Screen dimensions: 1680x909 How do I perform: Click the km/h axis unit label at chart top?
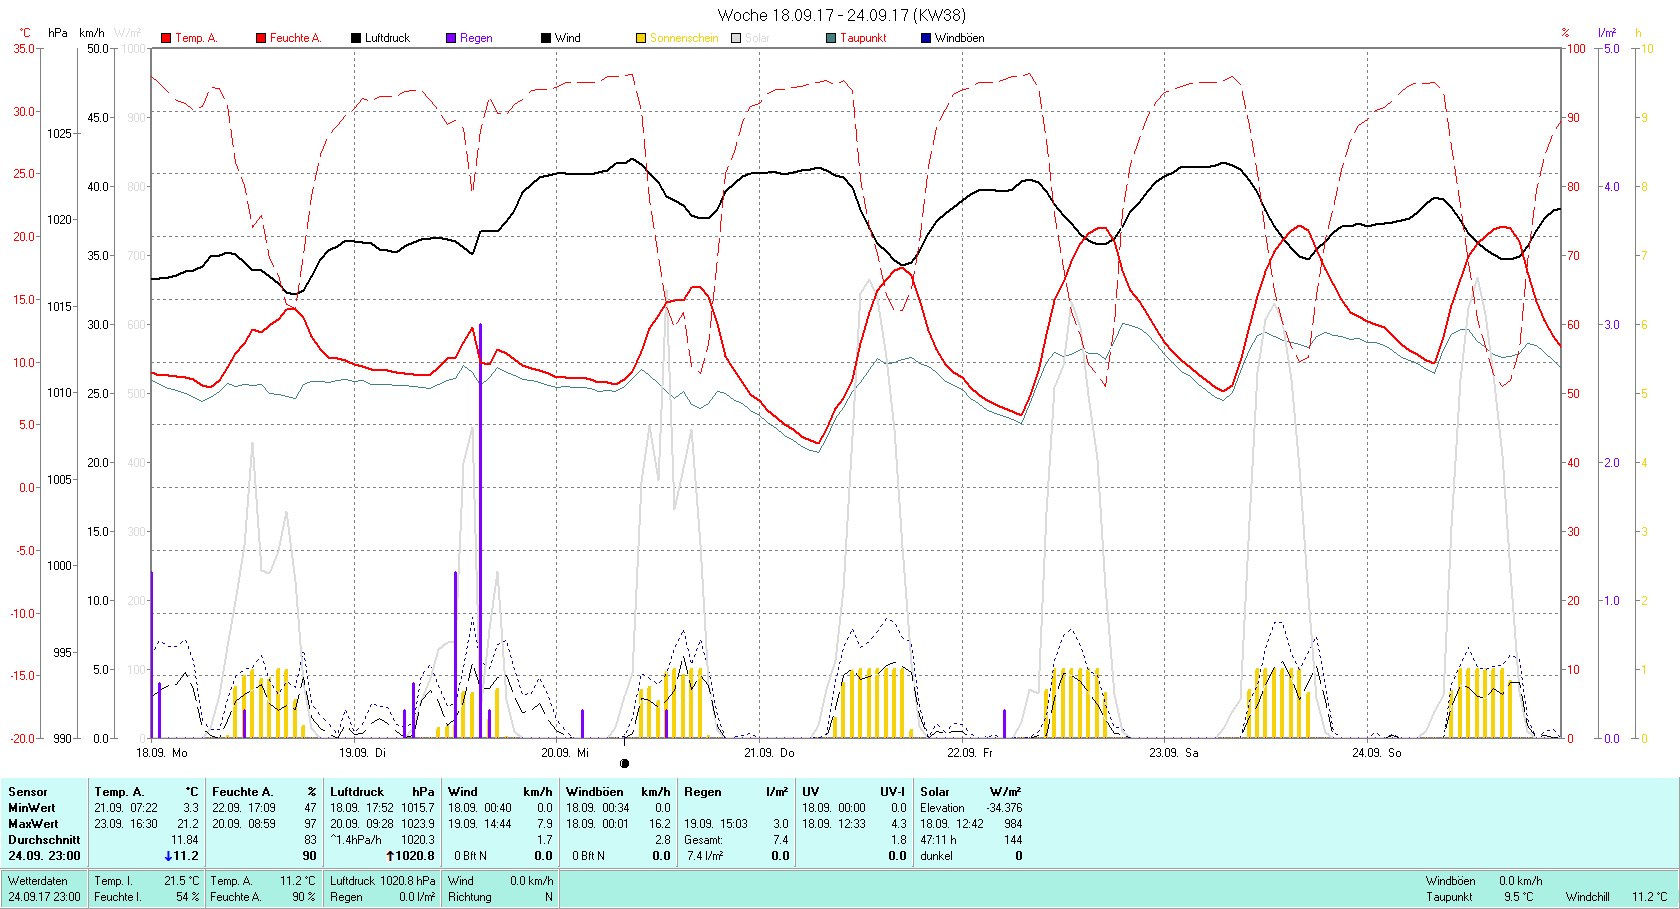tap(92, 33)
